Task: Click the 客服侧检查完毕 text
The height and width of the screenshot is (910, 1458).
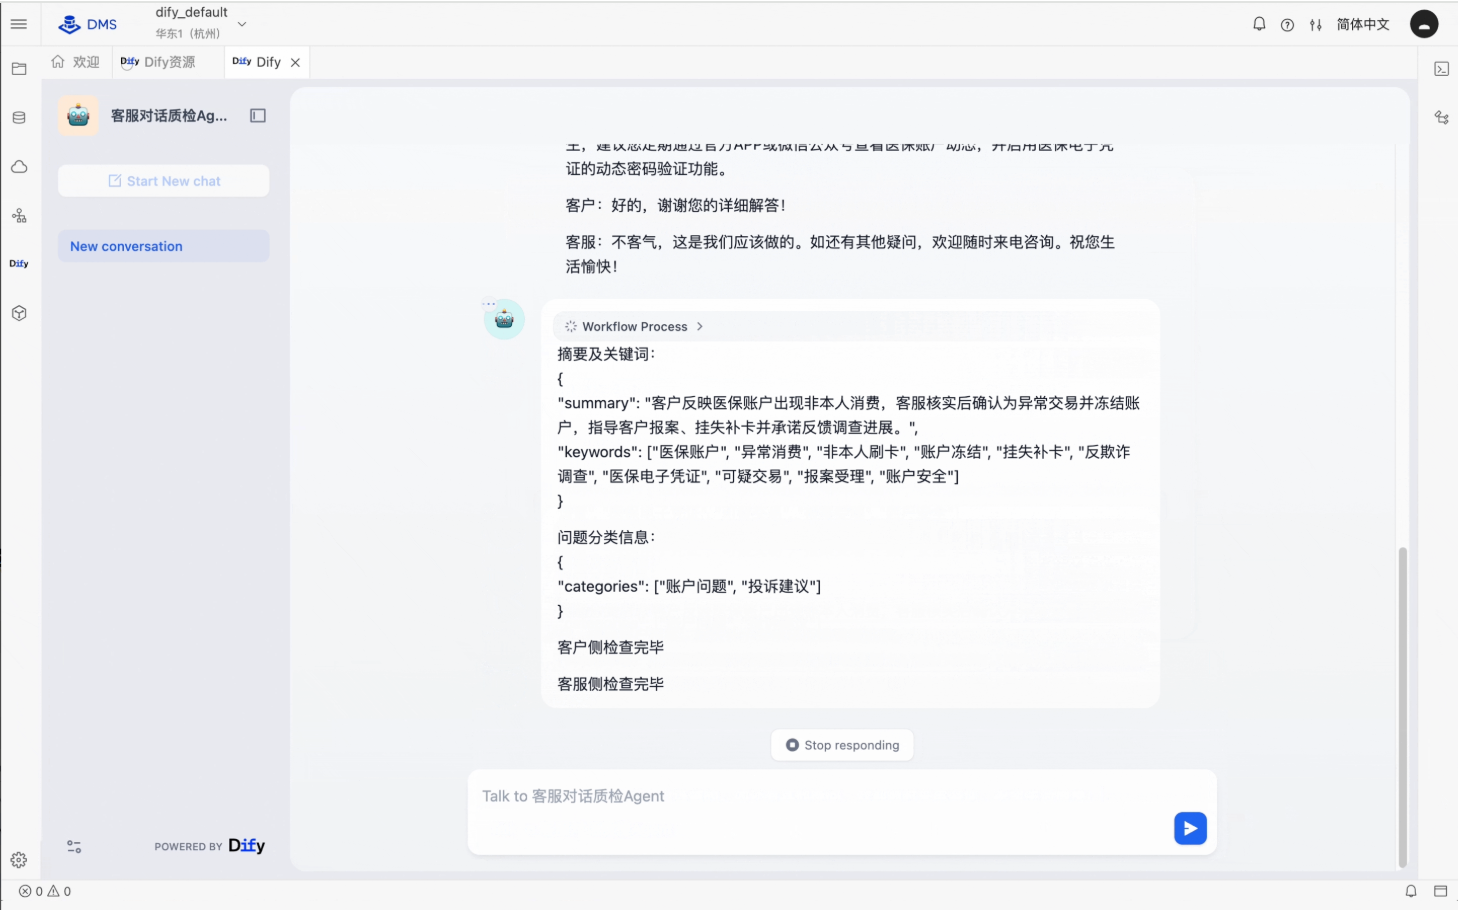Action: 611,684
